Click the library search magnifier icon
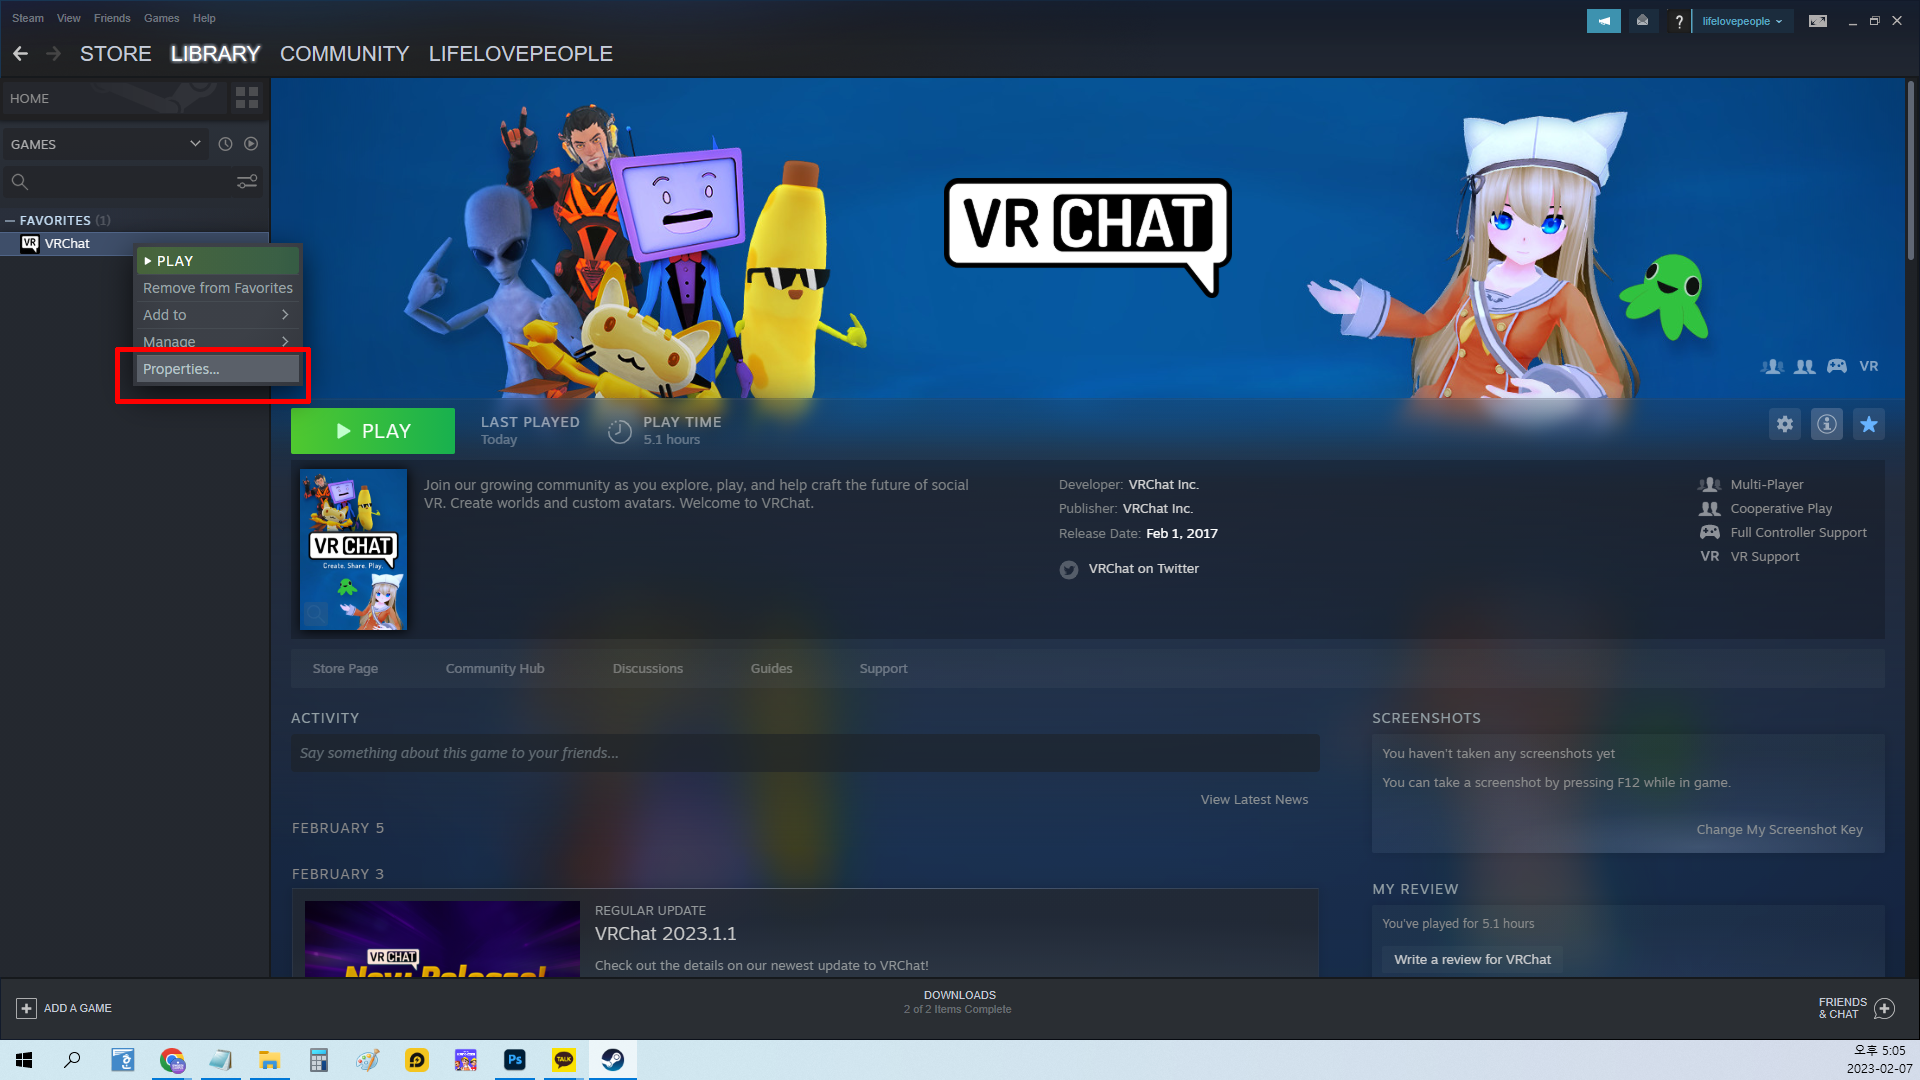This screenshot has width=1920, height=1080. pyautogui.click(x=19, y=181)
